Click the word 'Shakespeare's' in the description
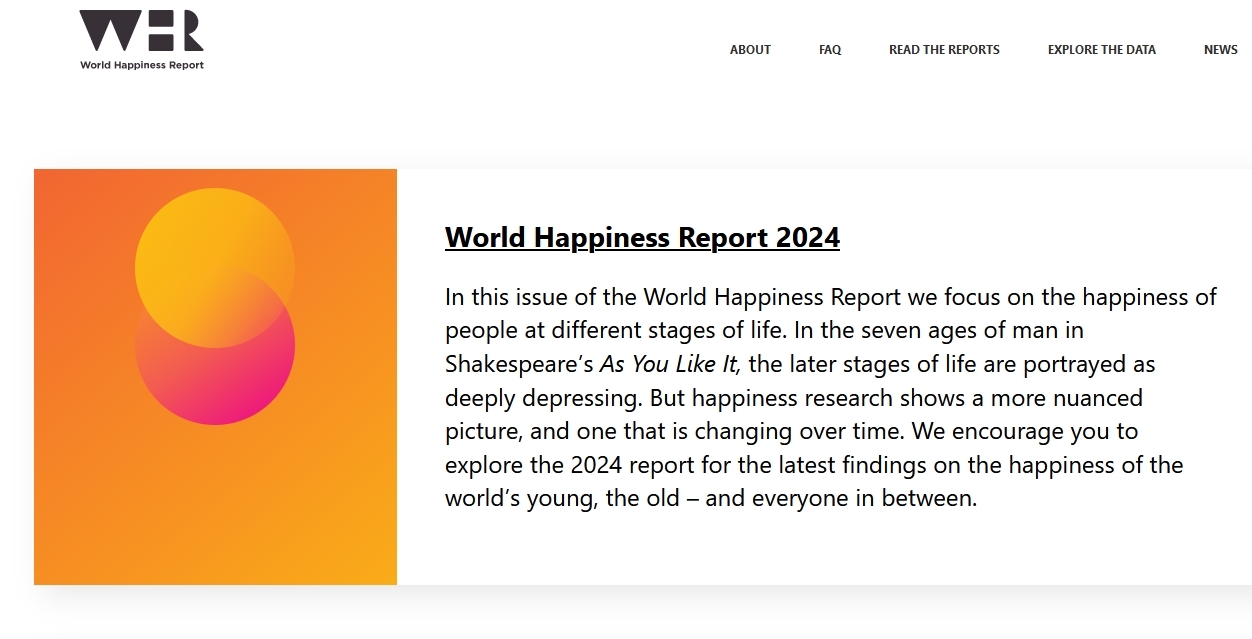The height and width of the screenshot is (639, 1252). coord(519,365)
